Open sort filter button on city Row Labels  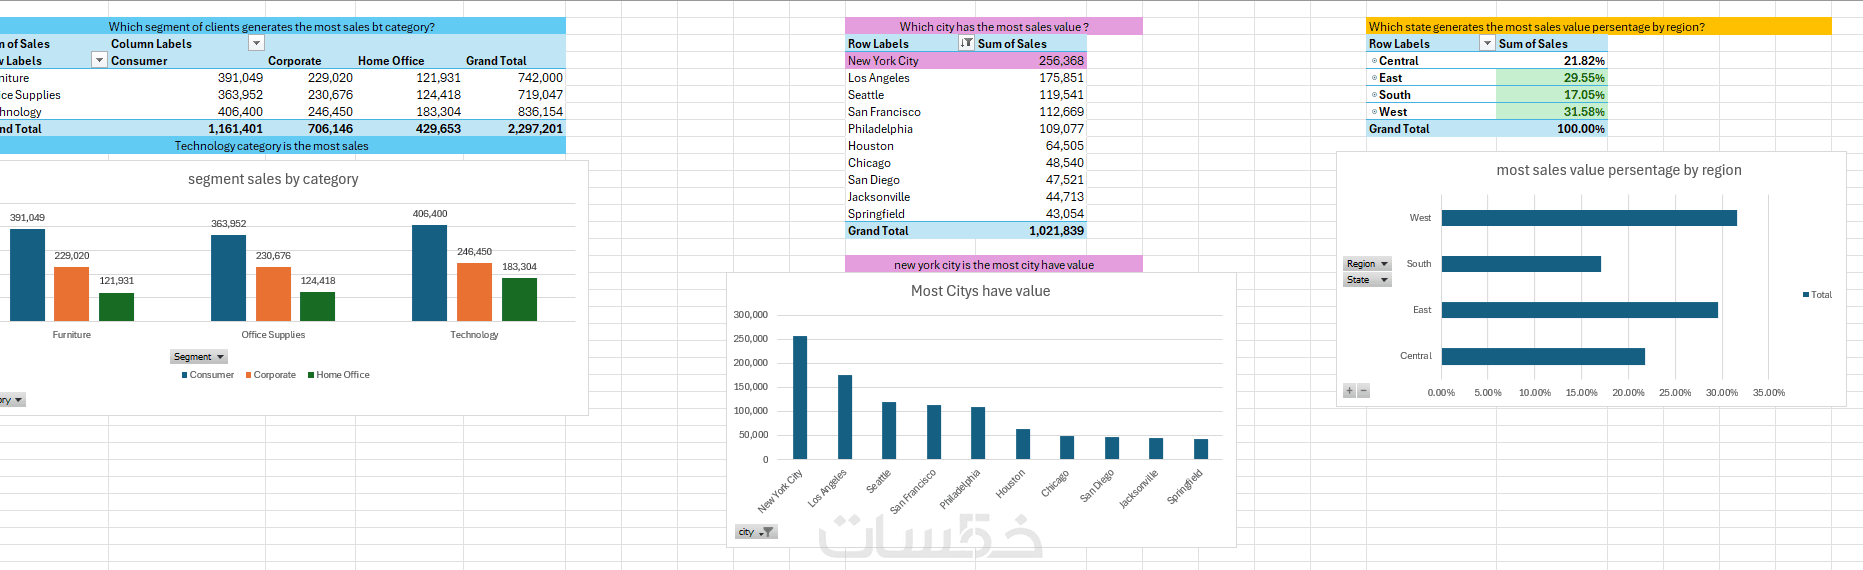[x=966, y=43]
